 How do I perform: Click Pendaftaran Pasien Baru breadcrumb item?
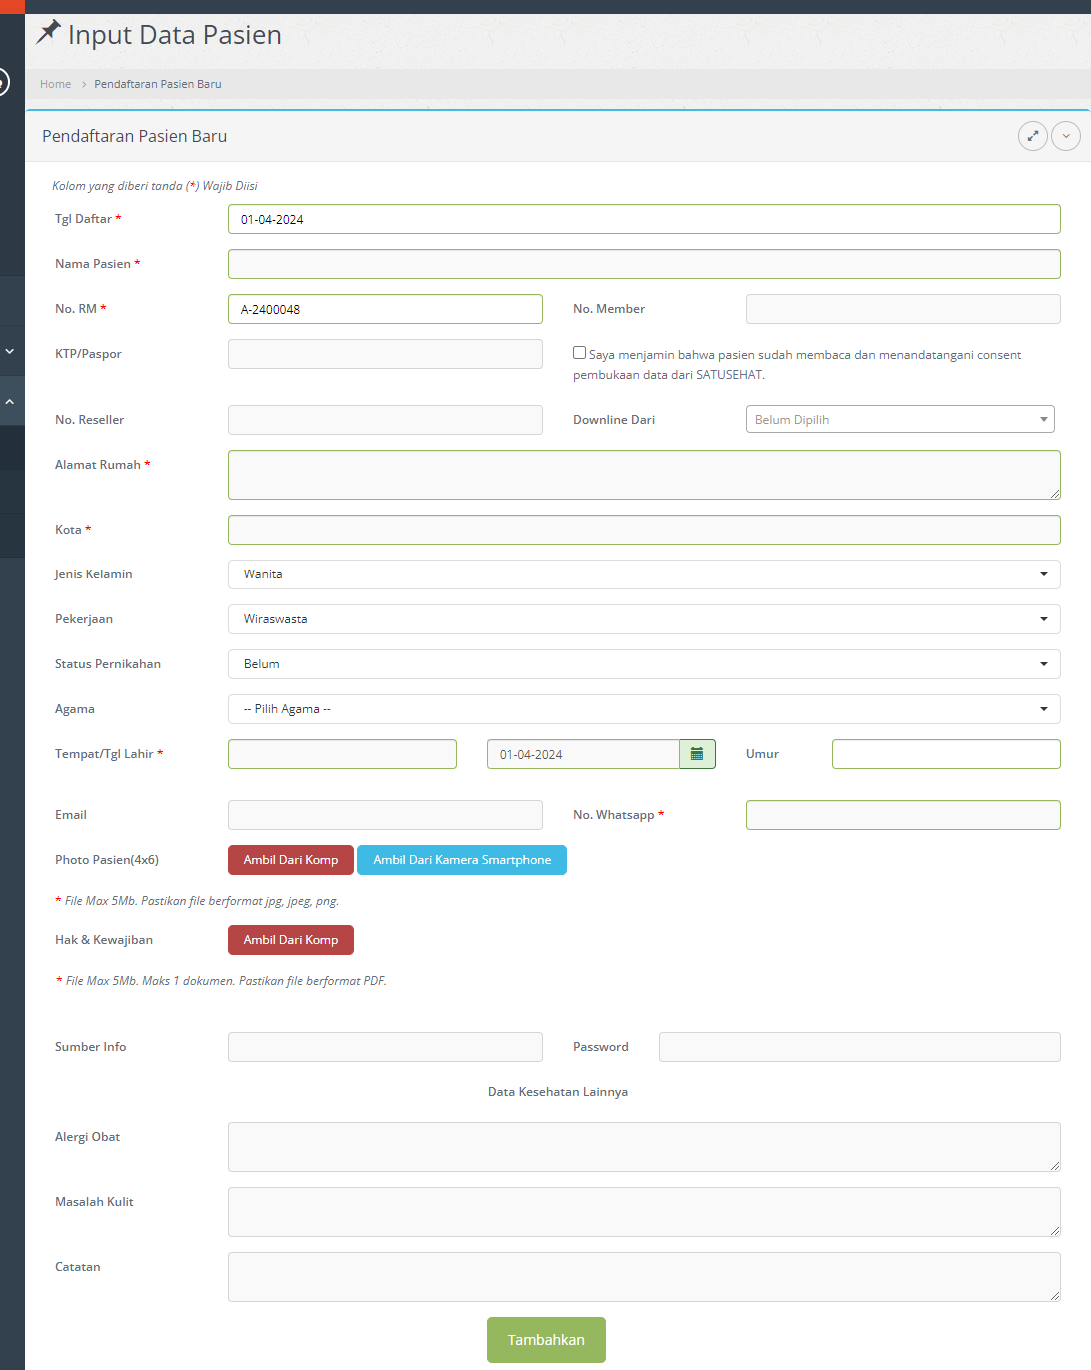158,84
